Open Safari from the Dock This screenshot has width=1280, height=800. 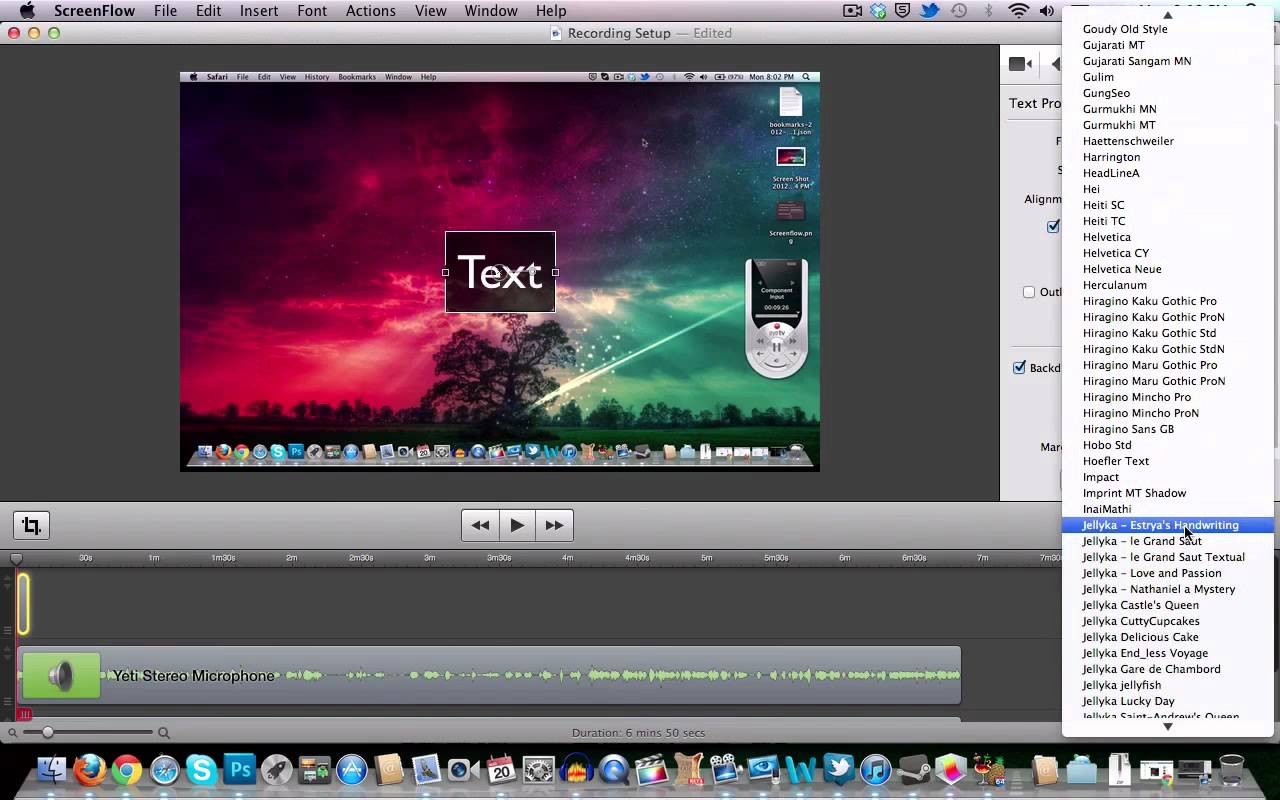(x=164, y=770)
